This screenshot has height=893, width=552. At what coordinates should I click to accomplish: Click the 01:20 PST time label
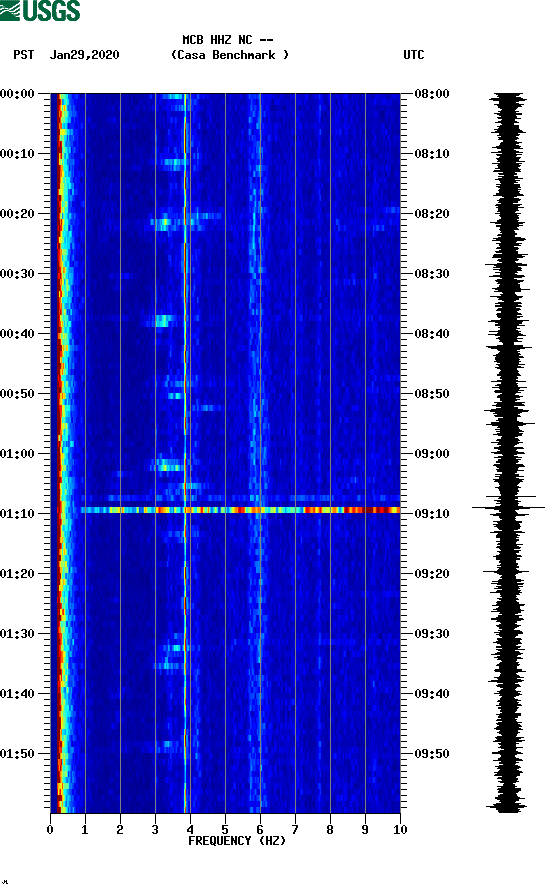point(17,574)
